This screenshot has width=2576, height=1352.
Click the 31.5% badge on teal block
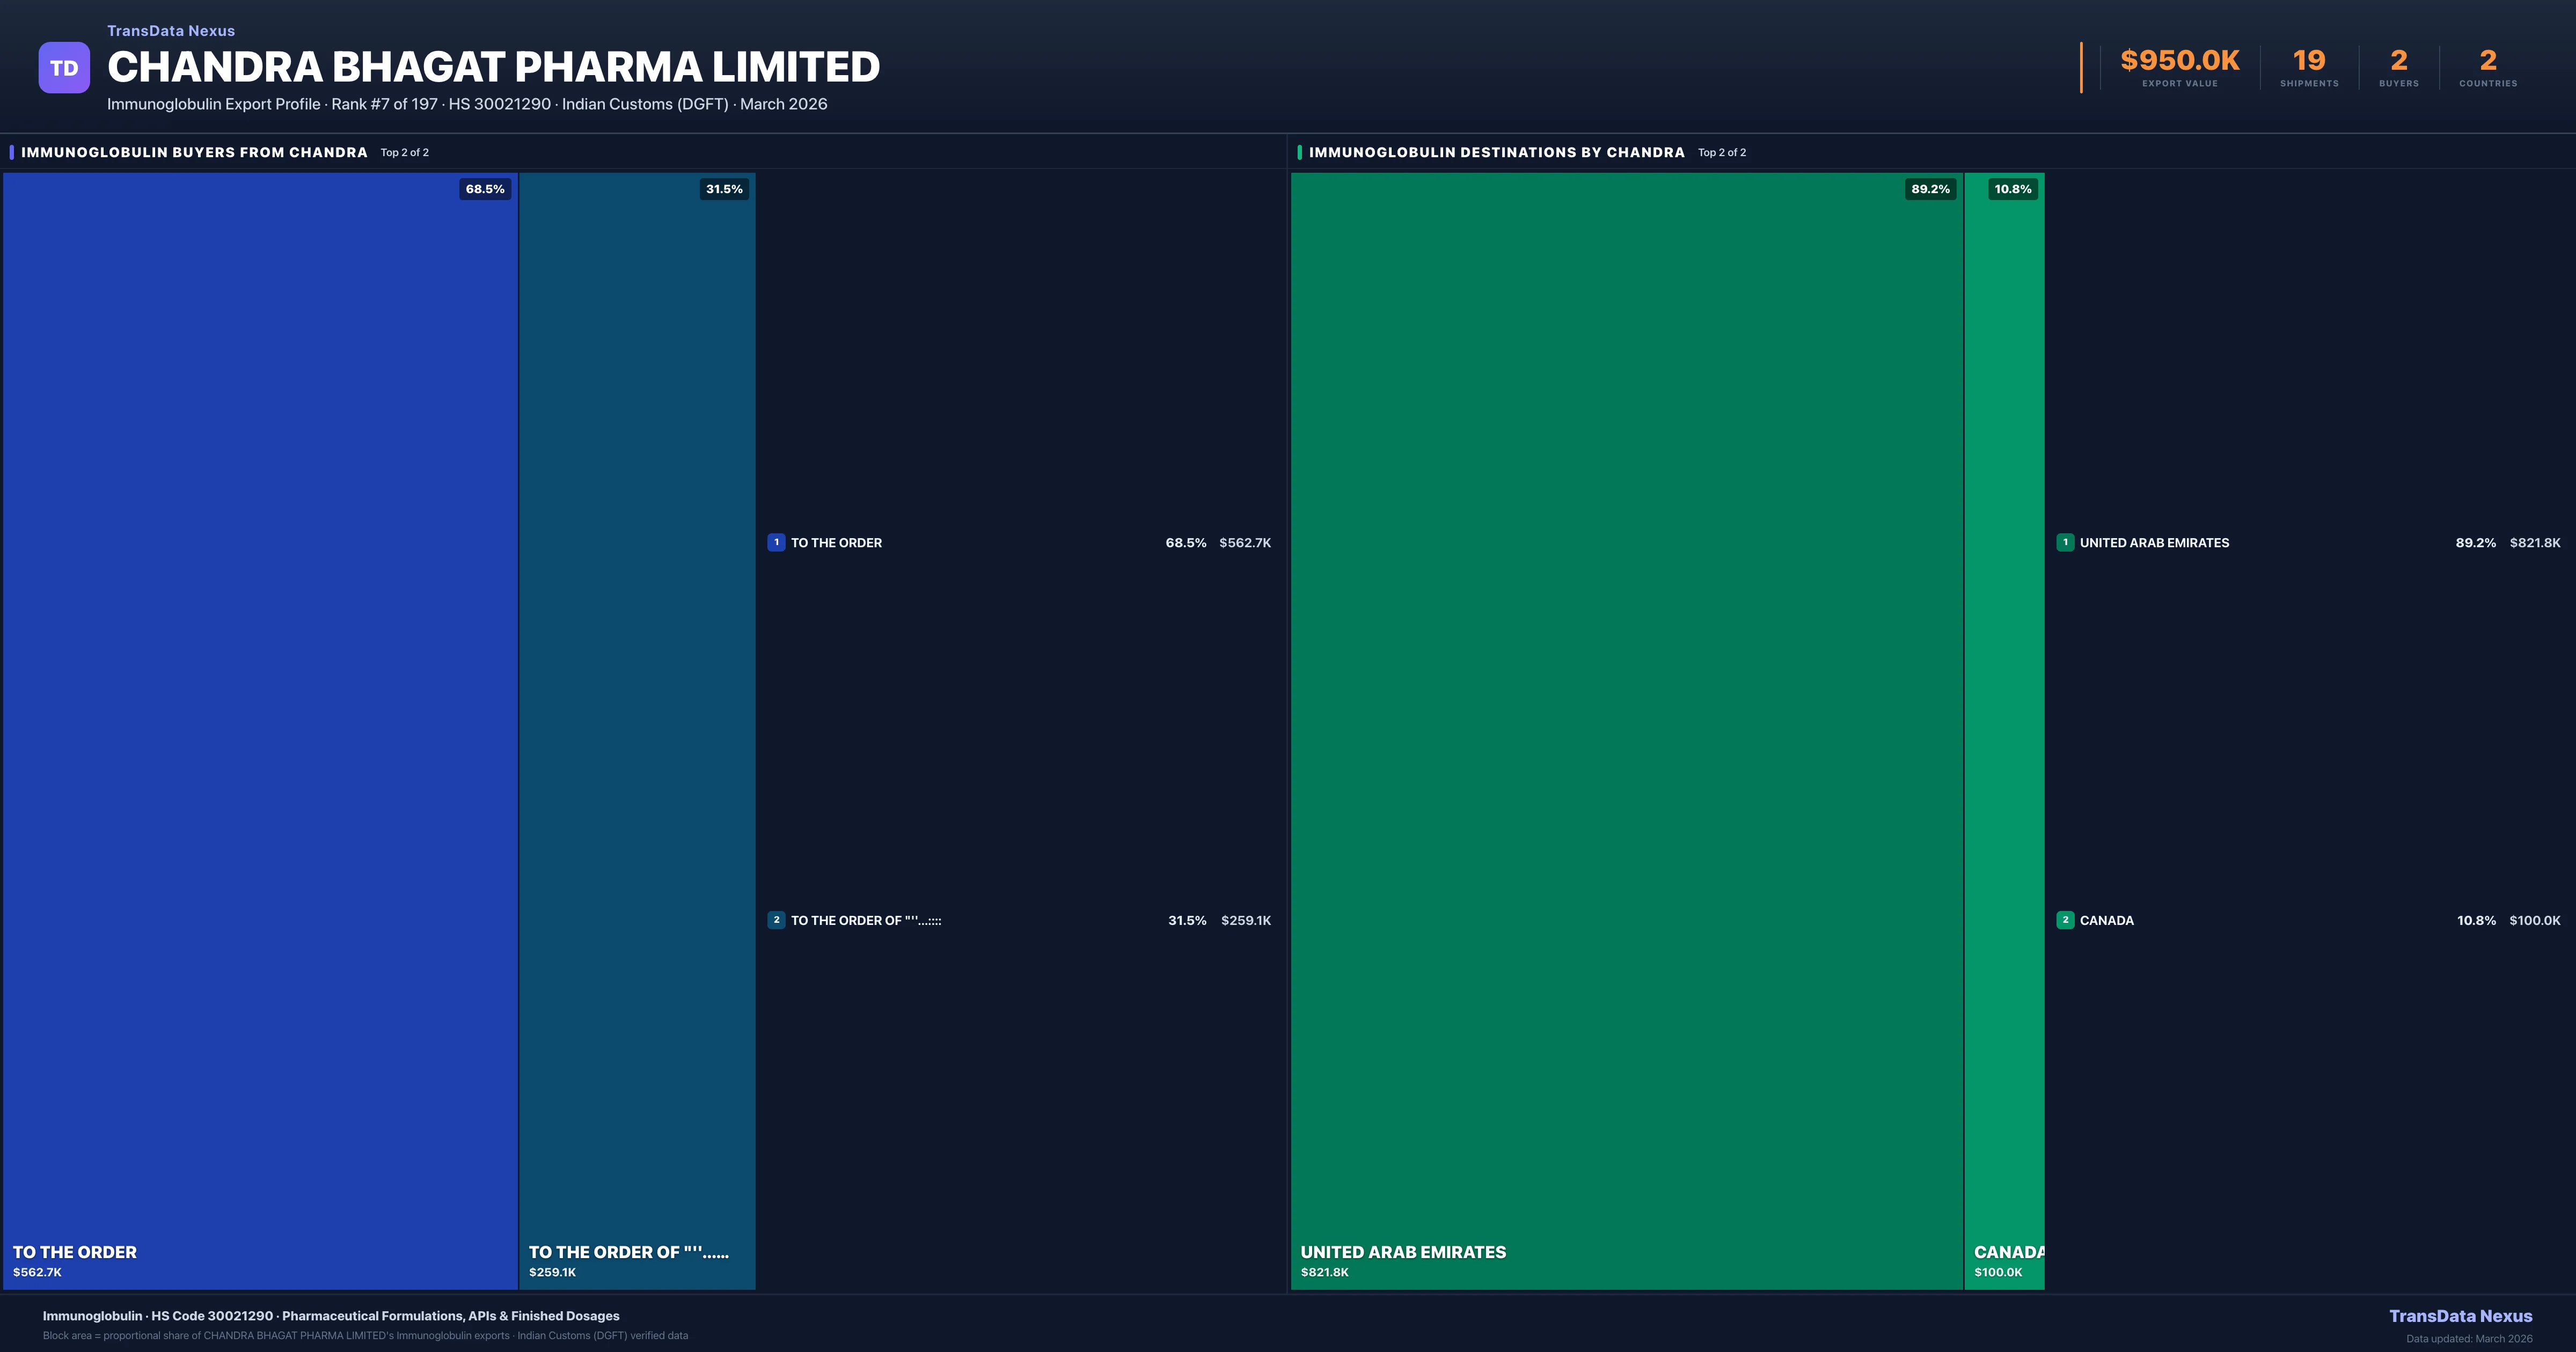724,189
